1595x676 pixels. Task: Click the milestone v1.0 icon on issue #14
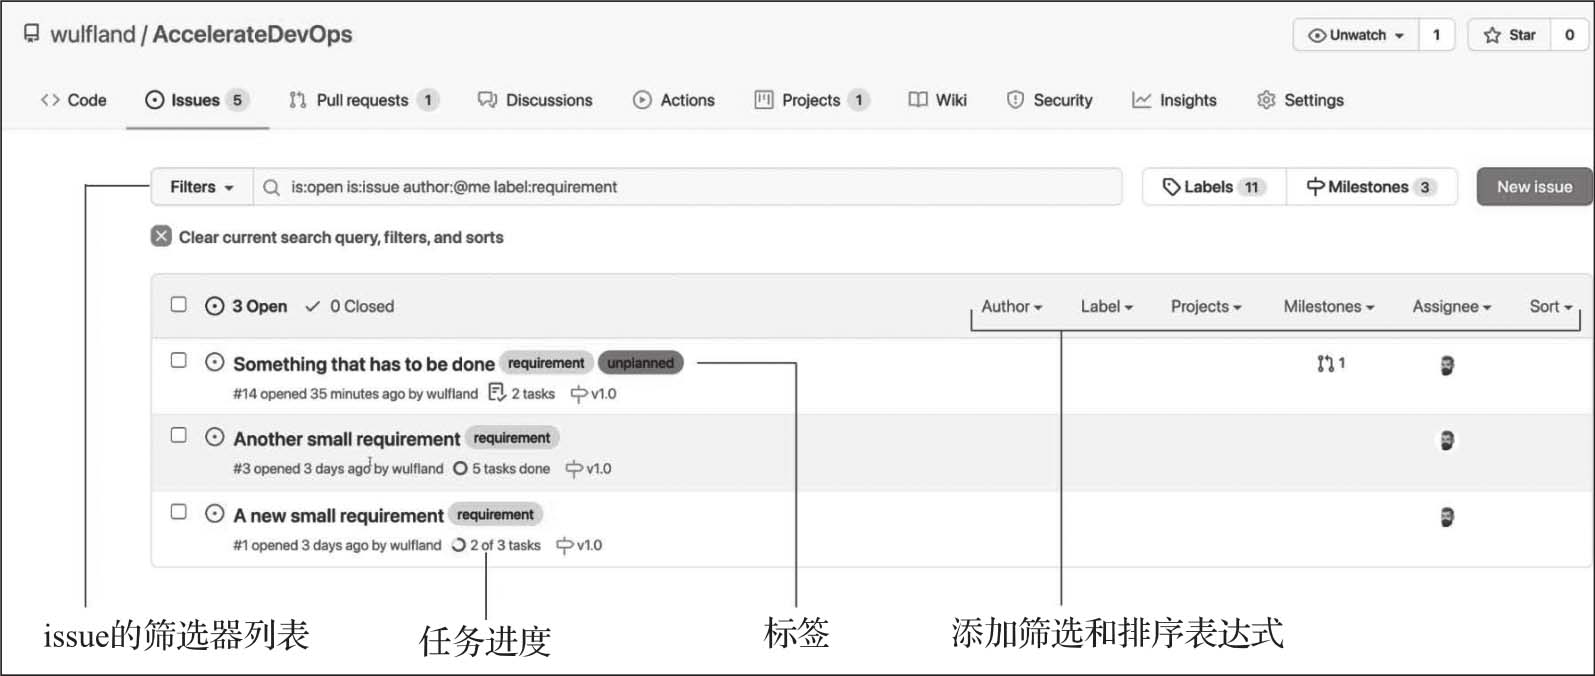579,394
